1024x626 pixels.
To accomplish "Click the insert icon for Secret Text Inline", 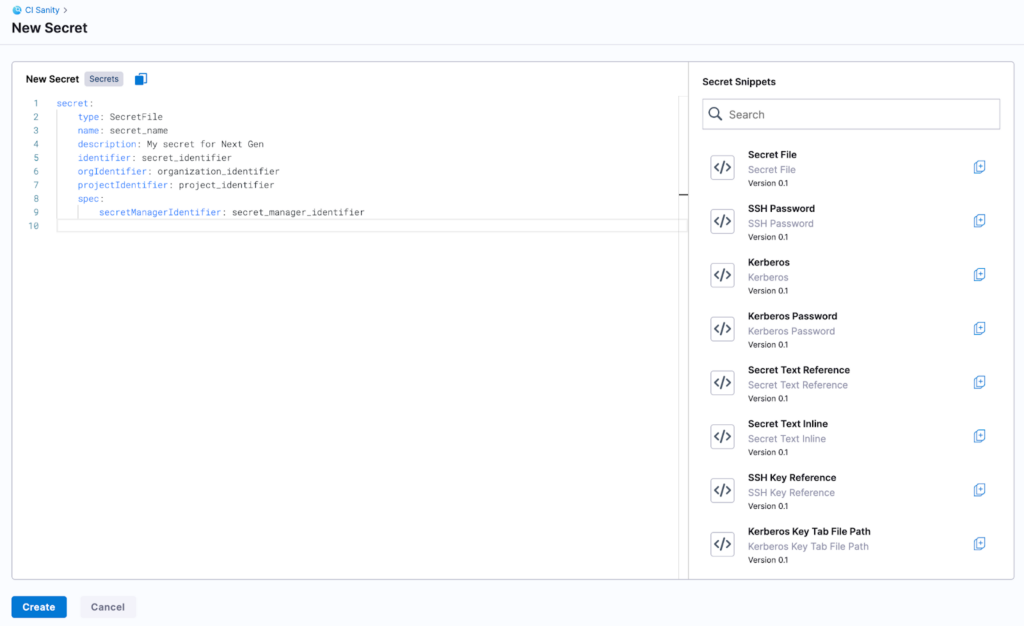I will 979,436.
